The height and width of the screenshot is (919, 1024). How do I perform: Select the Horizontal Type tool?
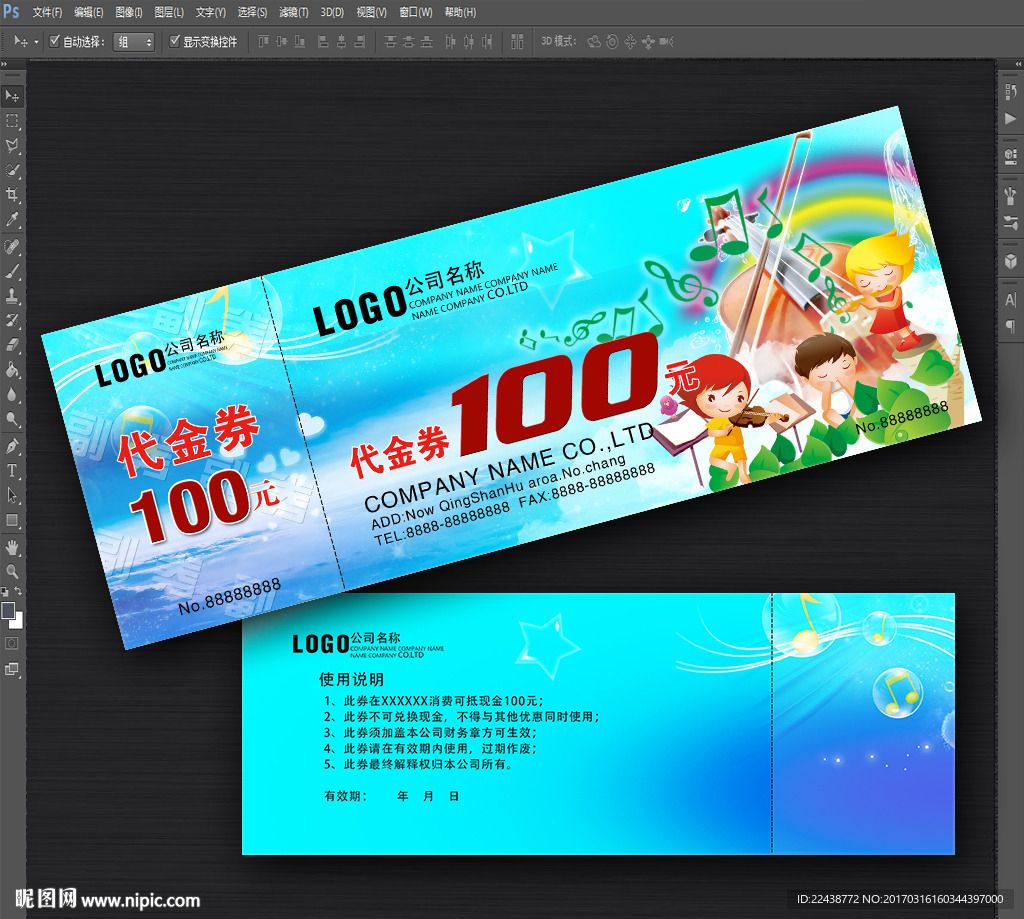(12, 470)
